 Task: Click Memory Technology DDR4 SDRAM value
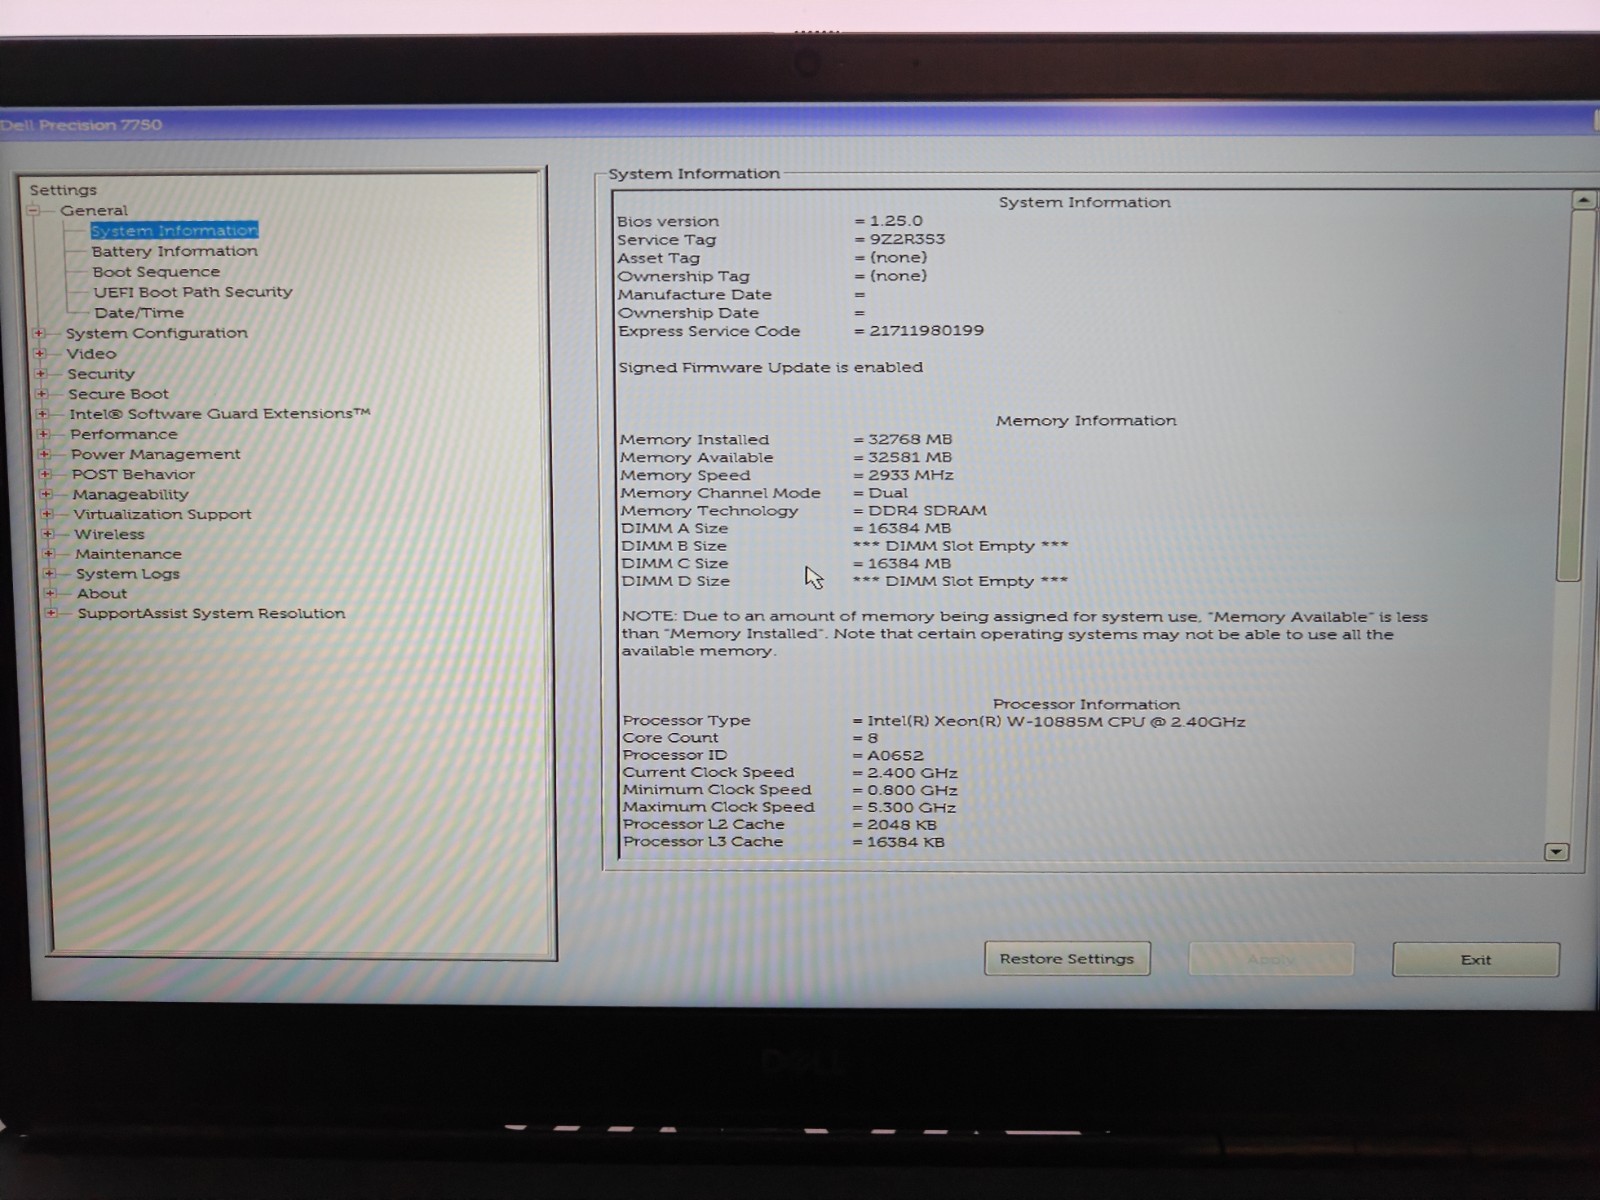(927, 510)
